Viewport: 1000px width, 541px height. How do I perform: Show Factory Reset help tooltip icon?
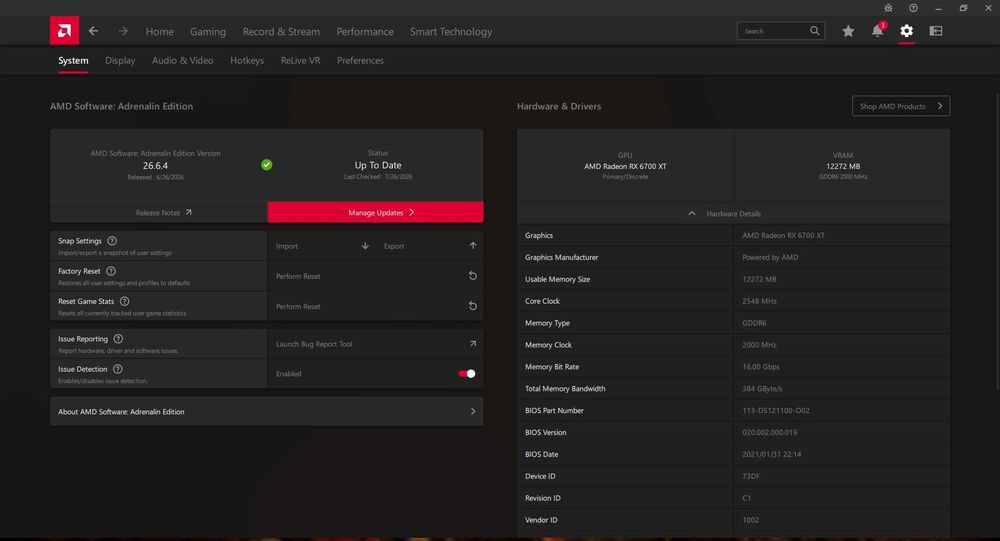[111, 271]
